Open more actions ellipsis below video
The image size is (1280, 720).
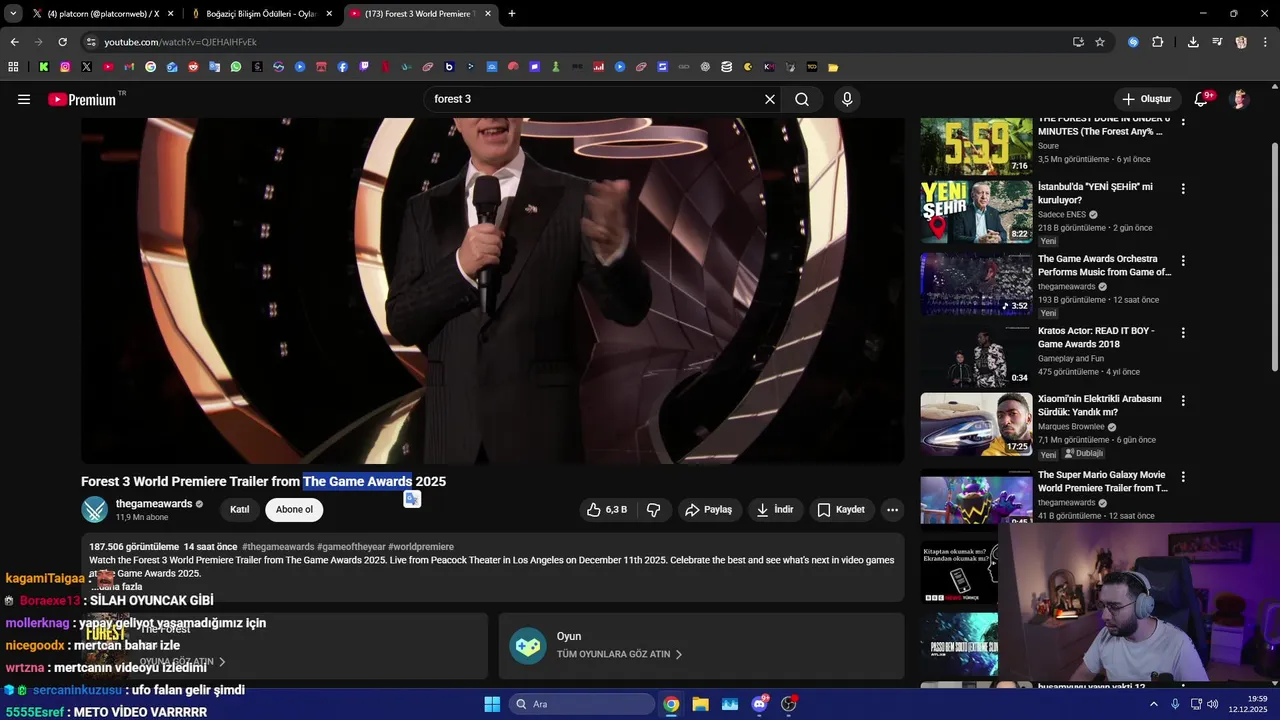tap(893, 510)
